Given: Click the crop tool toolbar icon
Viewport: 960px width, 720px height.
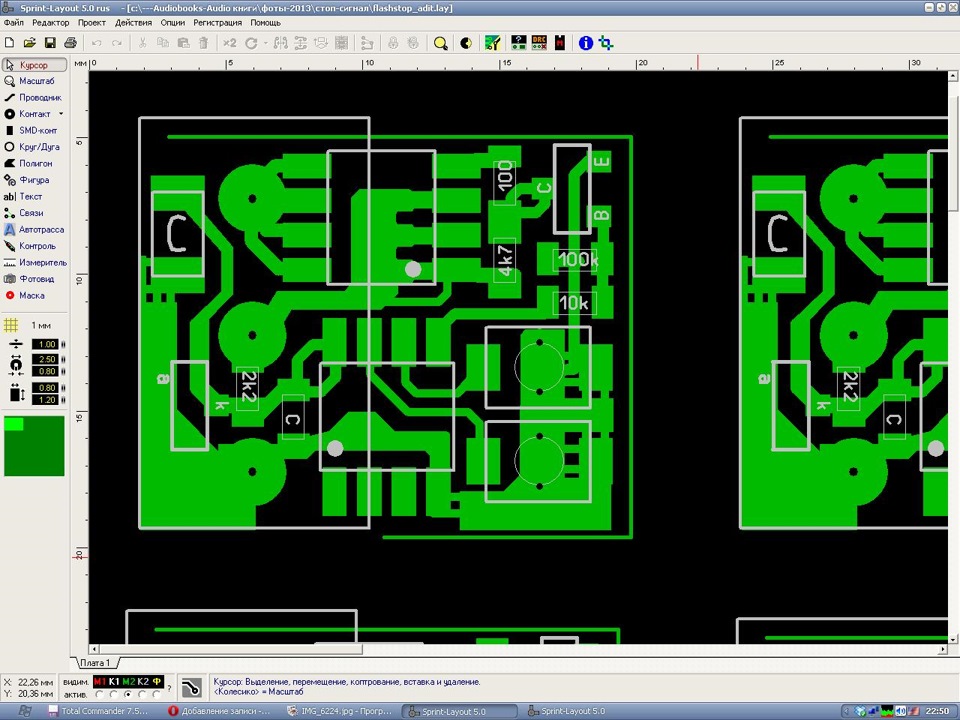Looking at the screenshot, I should [x=606, y=43].
